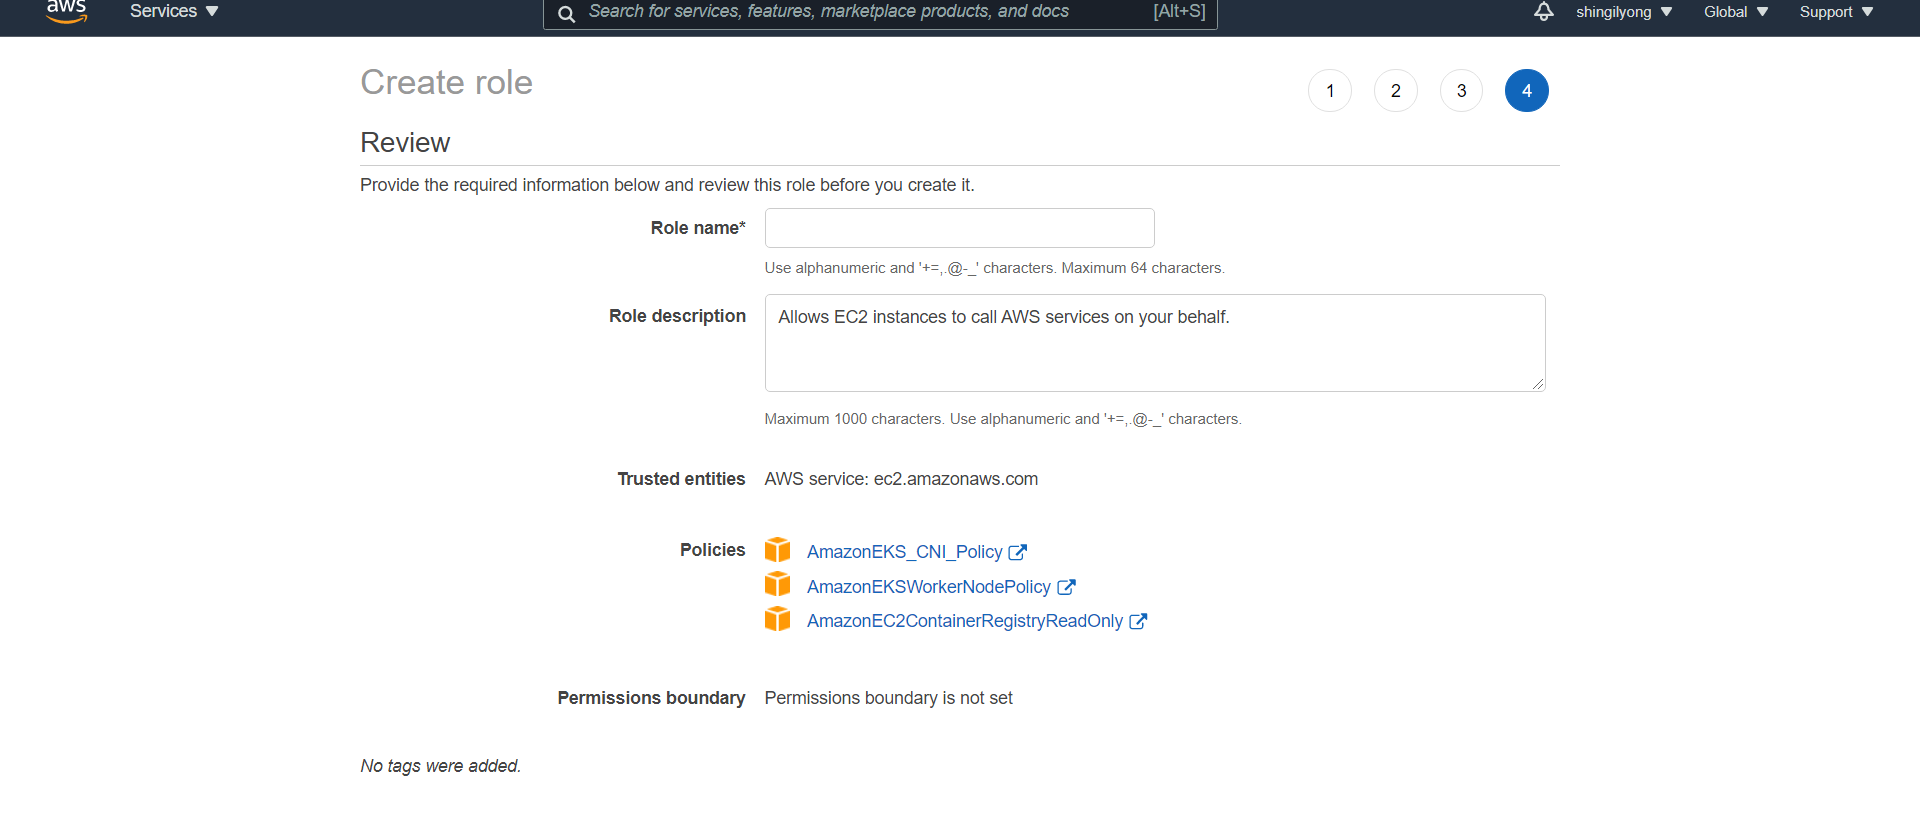This screenshot has width=1920, height=814.
Task: Open the AmazonEKSWorkerNodePolicy link
Action: pyautogui.click(x=929, y=587)
